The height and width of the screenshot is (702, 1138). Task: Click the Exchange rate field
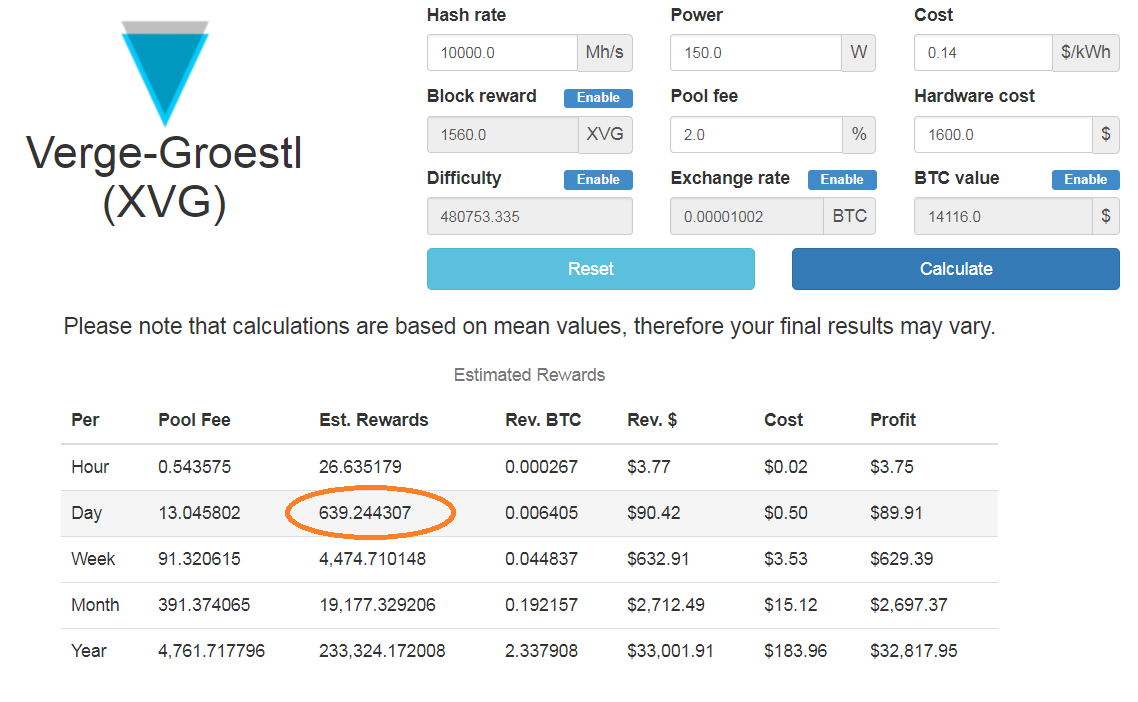click(x=747, y=216)
